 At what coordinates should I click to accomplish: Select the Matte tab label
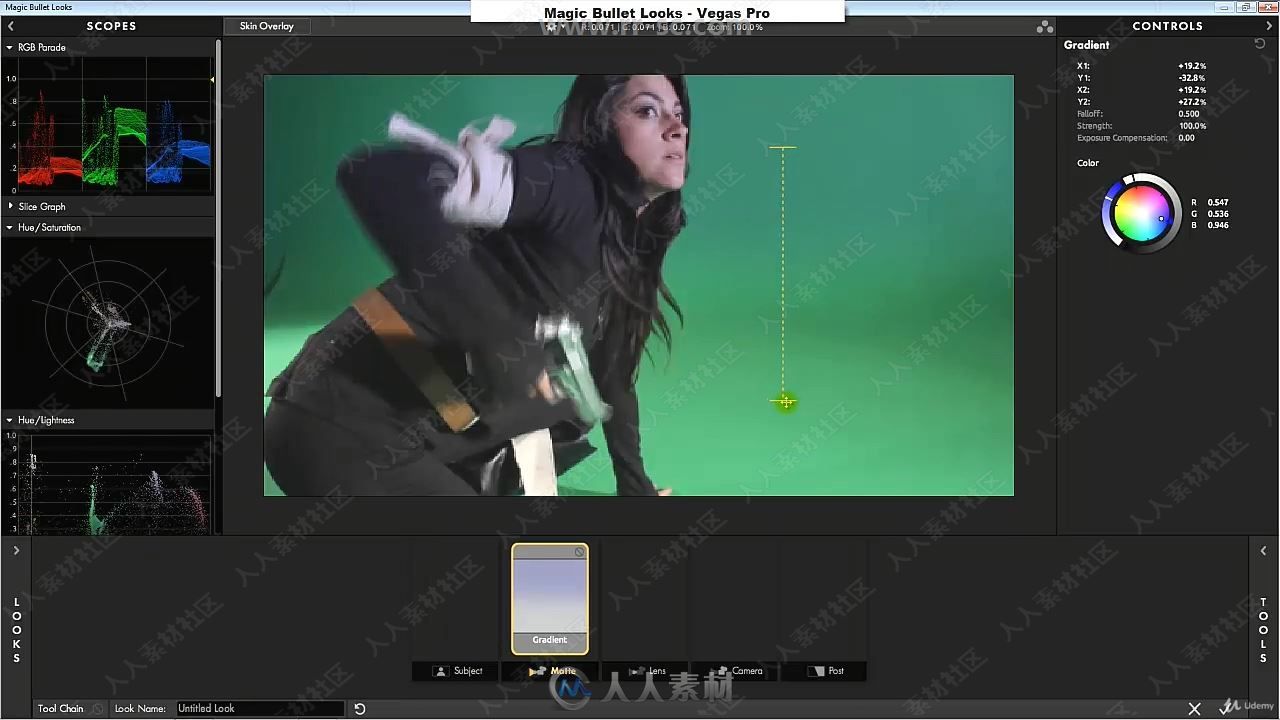tap(563, 671)
